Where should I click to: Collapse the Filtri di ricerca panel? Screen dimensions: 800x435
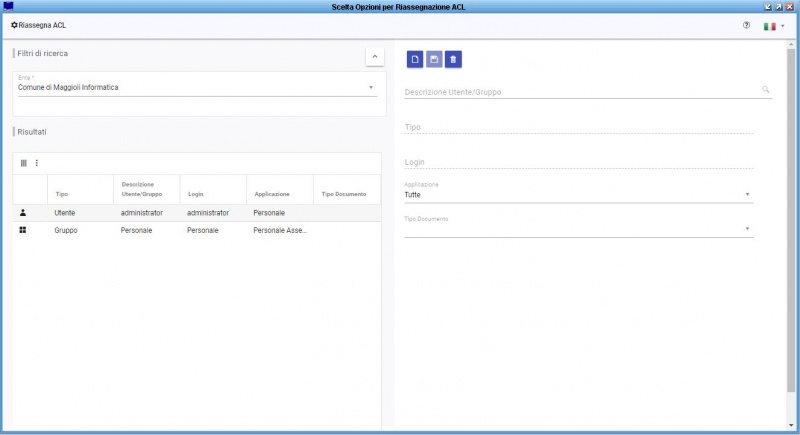(375, 57)
